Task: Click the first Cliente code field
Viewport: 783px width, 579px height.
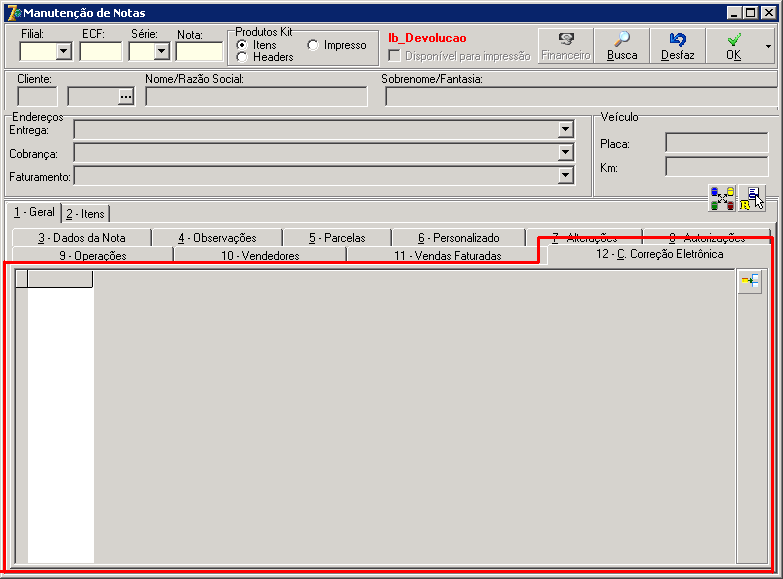Action: (x=37, y=96)
